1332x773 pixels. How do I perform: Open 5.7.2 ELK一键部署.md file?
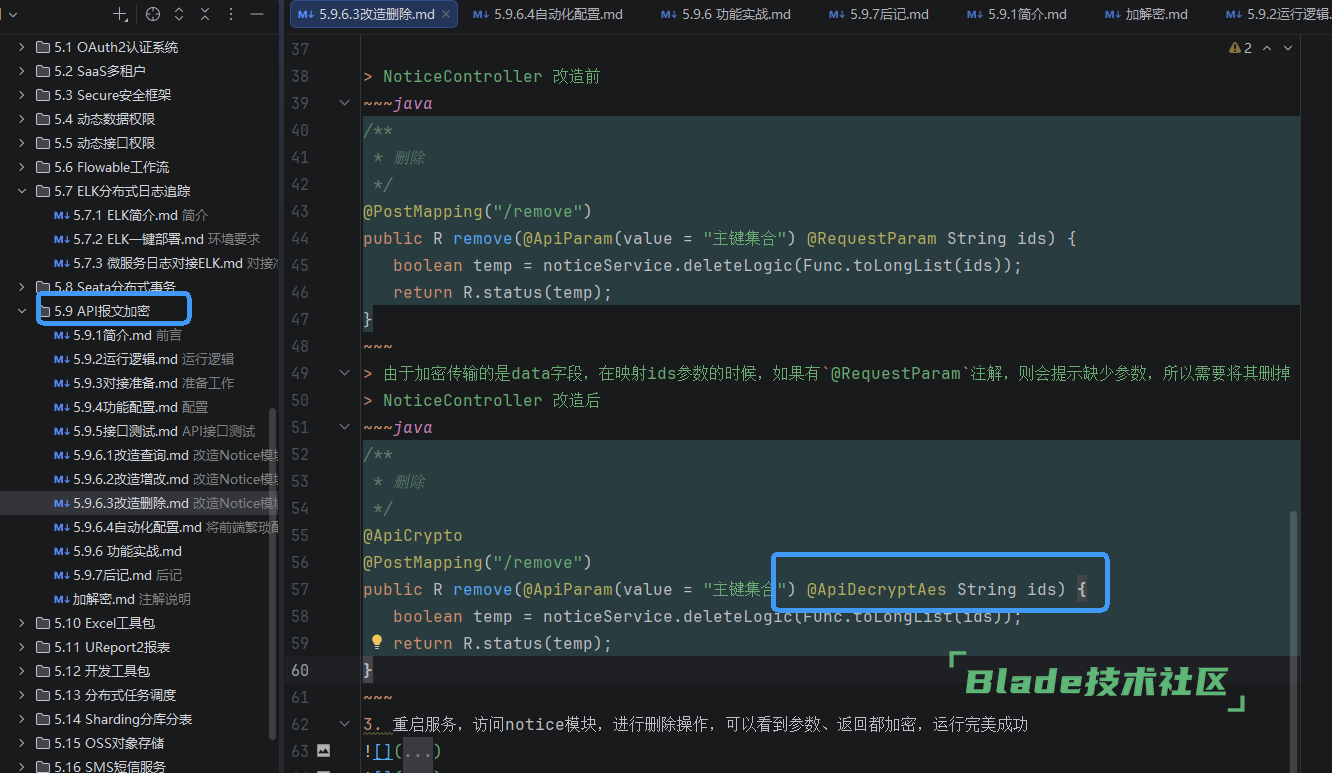[140, 239]
